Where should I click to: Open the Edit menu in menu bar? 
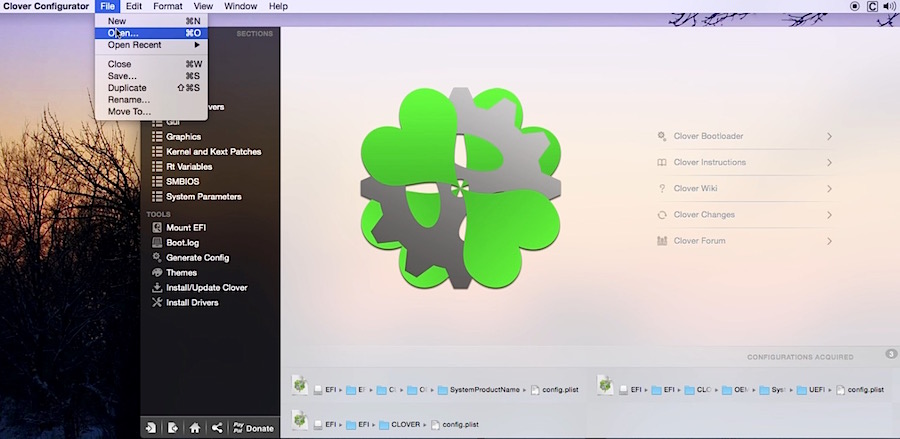134,6
